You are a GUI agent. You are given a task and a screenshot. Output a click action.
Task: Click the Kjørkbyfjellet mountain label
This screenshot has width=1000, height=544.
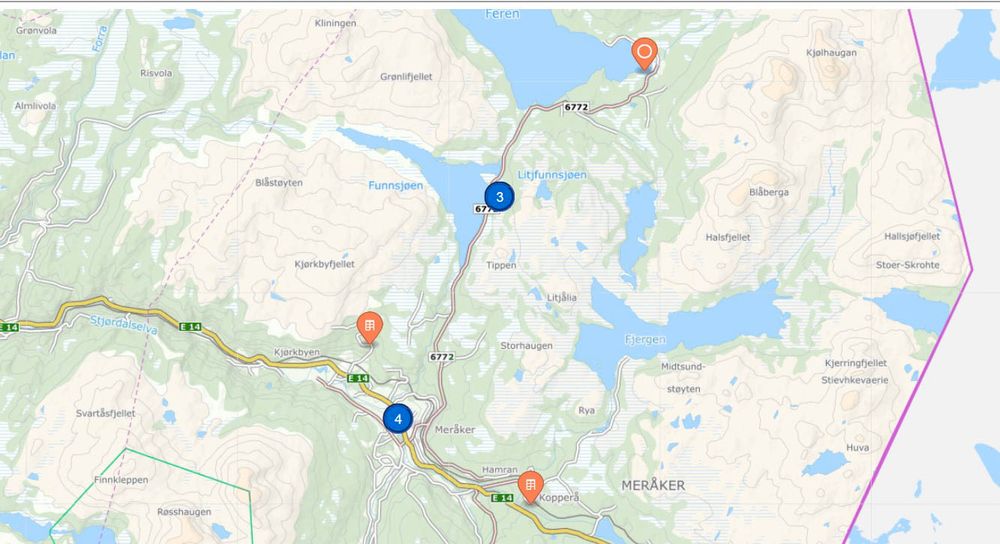pyautogui.click(x=324, y=264)
